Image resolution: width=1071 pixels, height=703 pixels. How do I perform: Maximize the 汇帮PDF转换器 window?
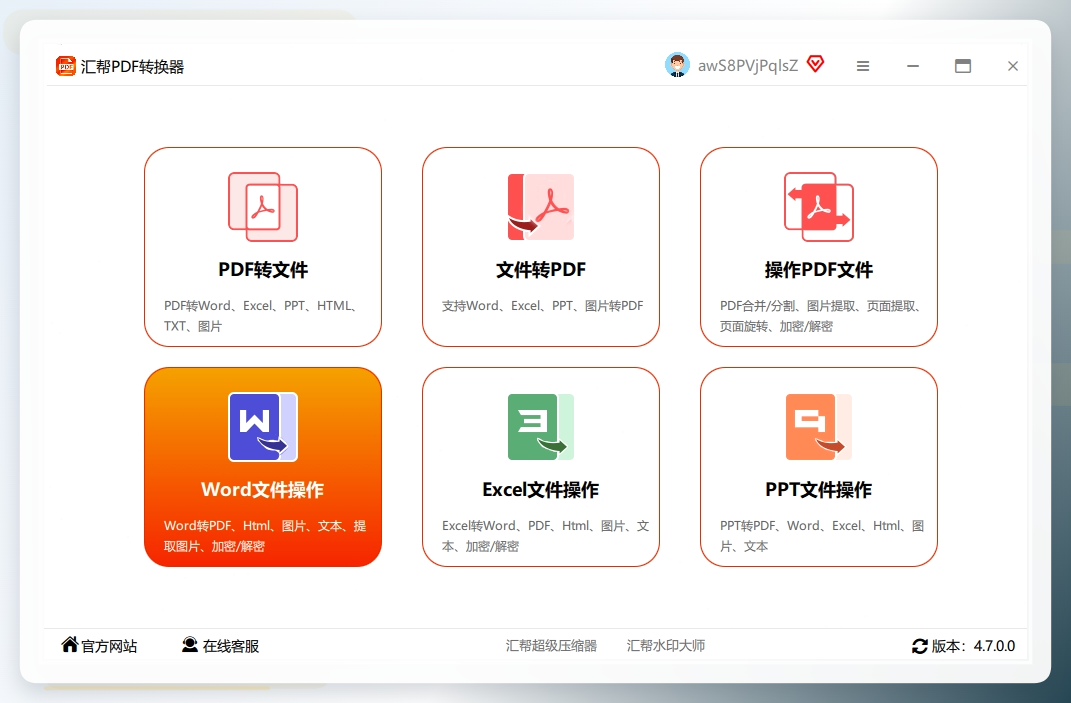pyautogui.click(x=962, y=66)
